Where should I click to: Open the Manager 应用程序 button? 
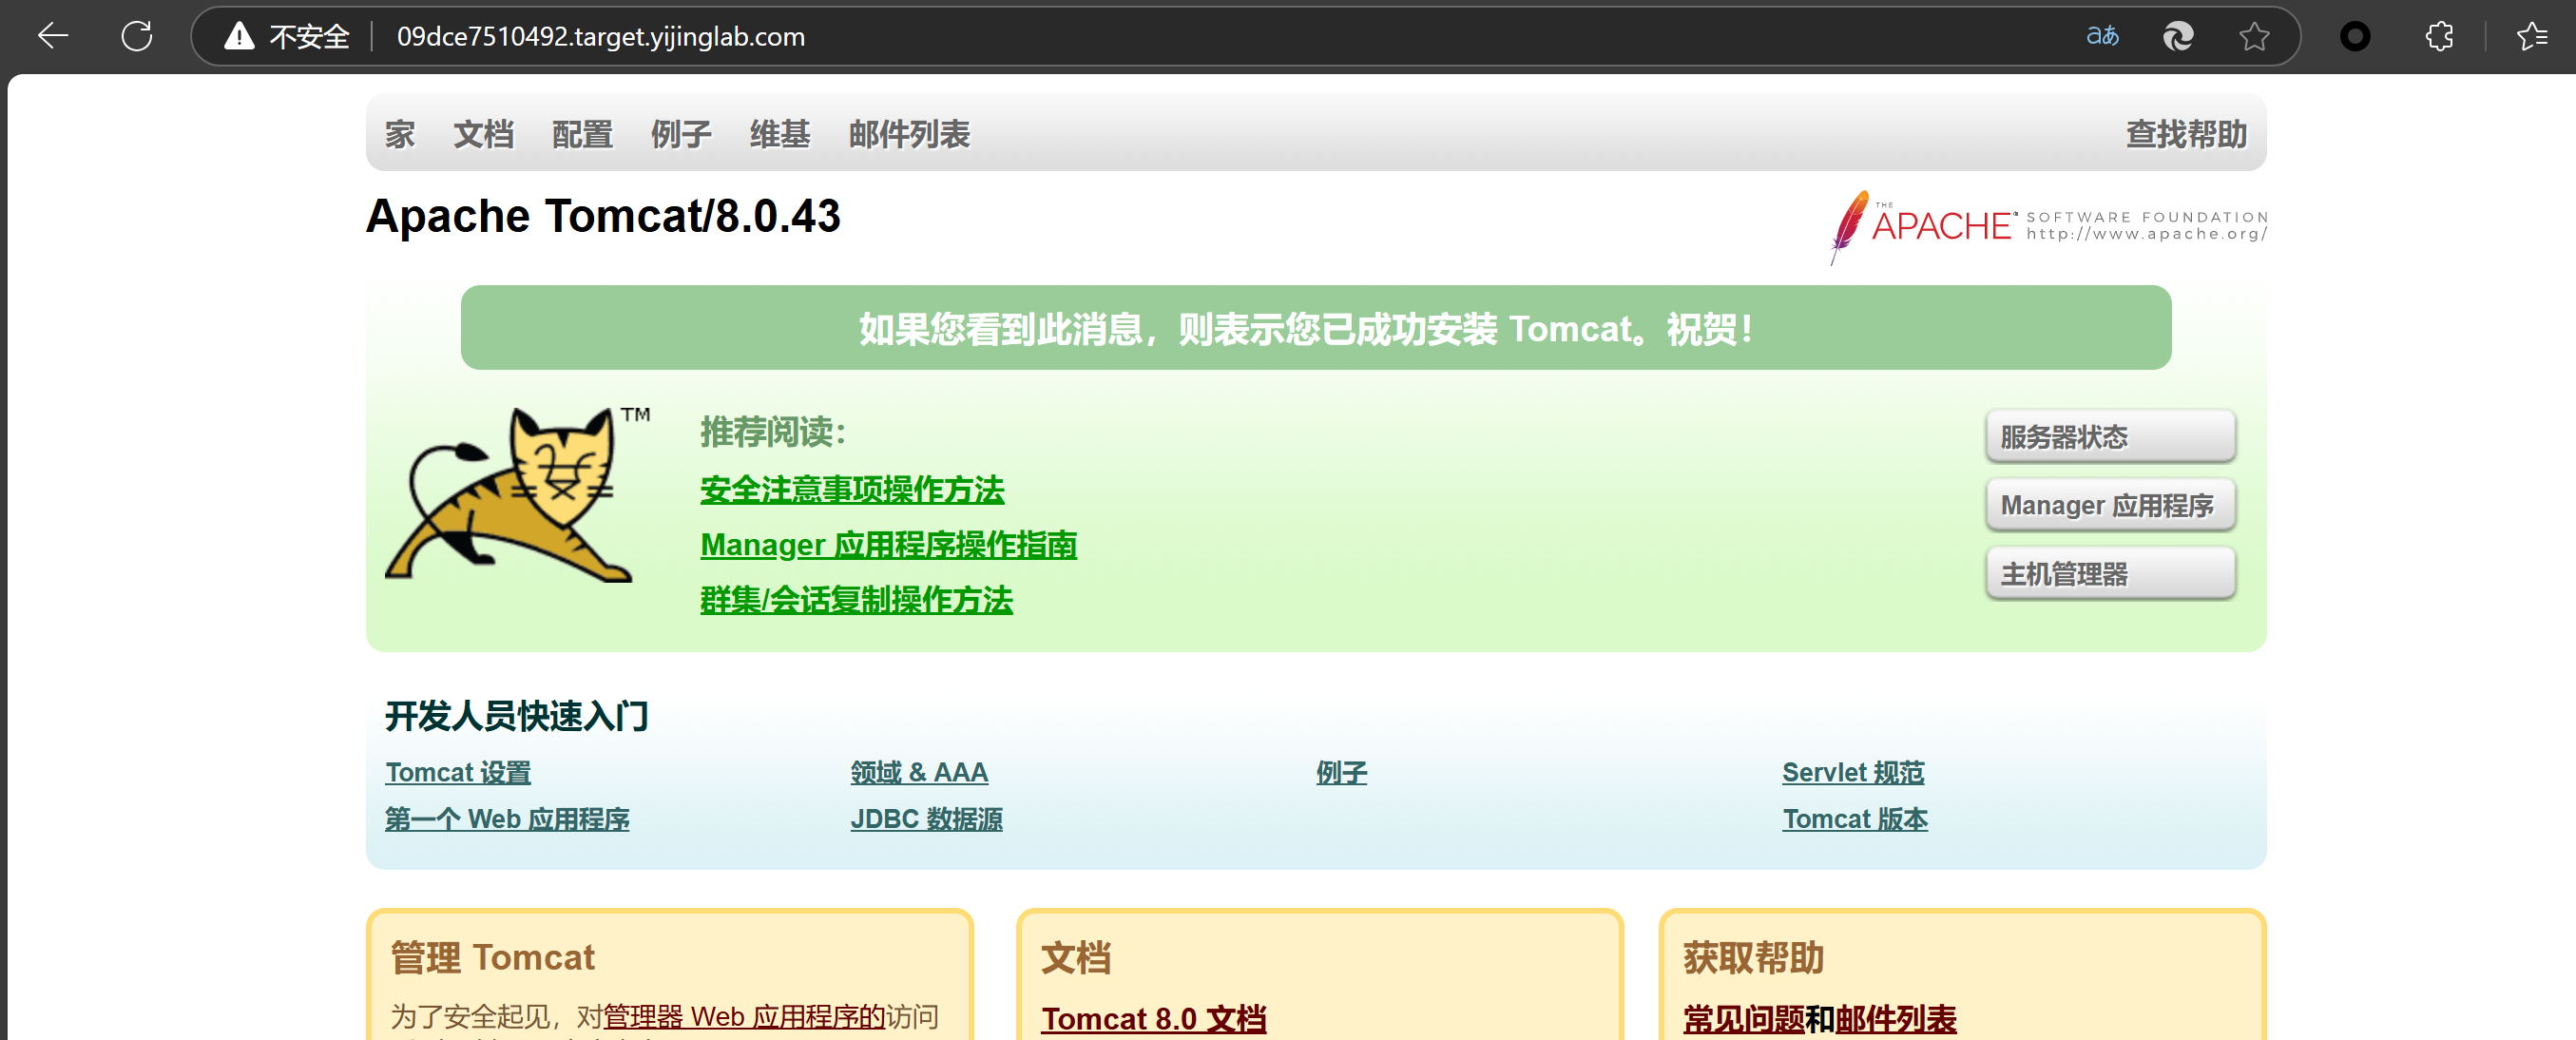click(2110, 505)
